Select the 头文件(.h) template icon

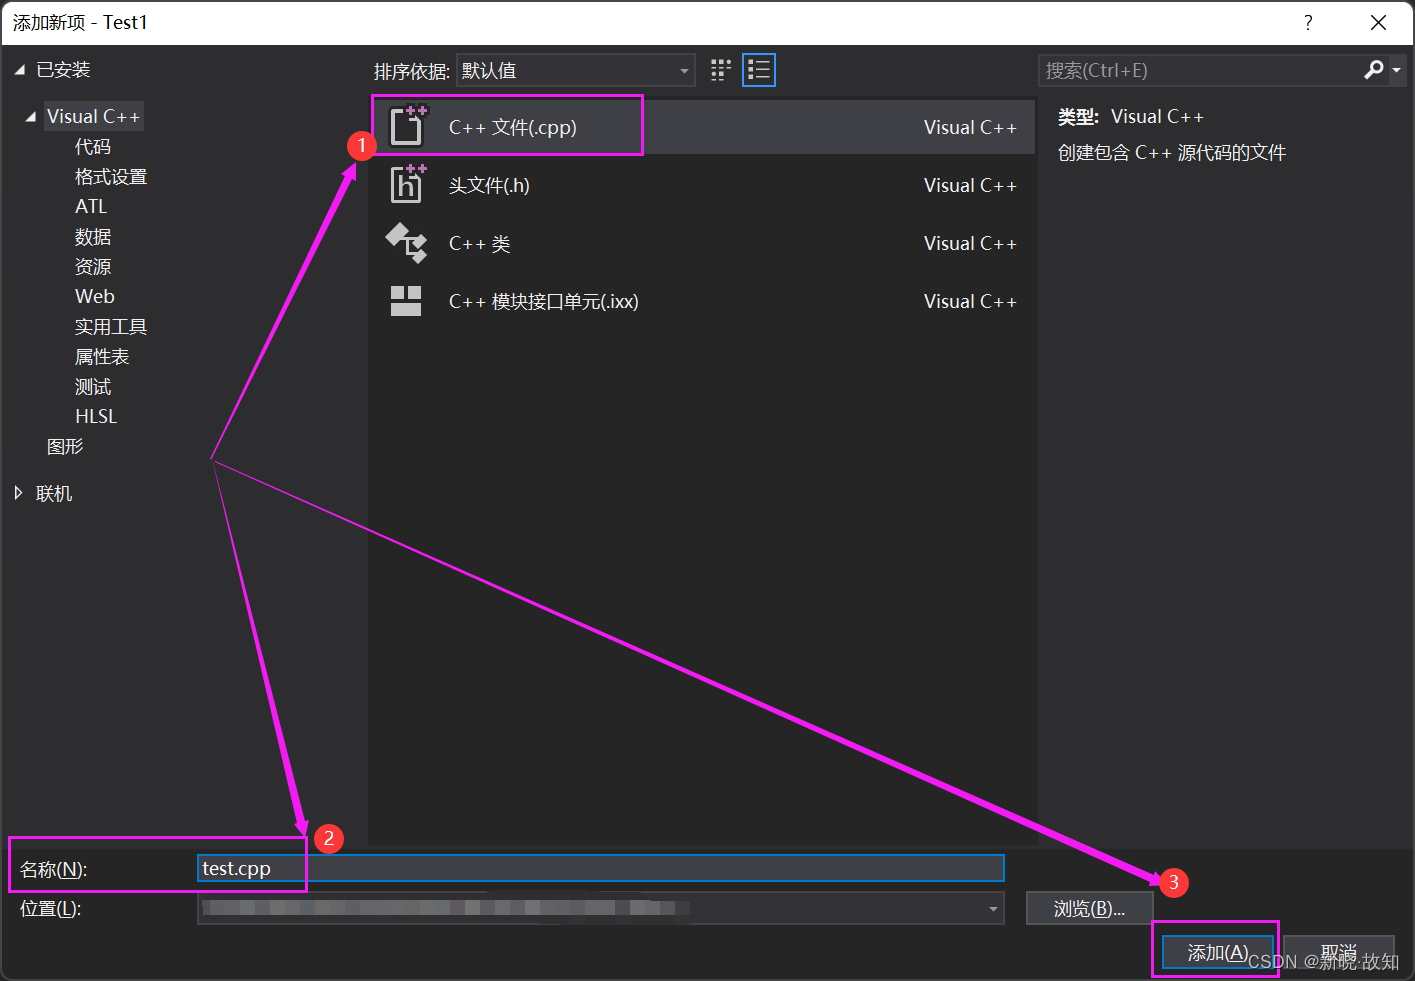(x=407, y=184)
